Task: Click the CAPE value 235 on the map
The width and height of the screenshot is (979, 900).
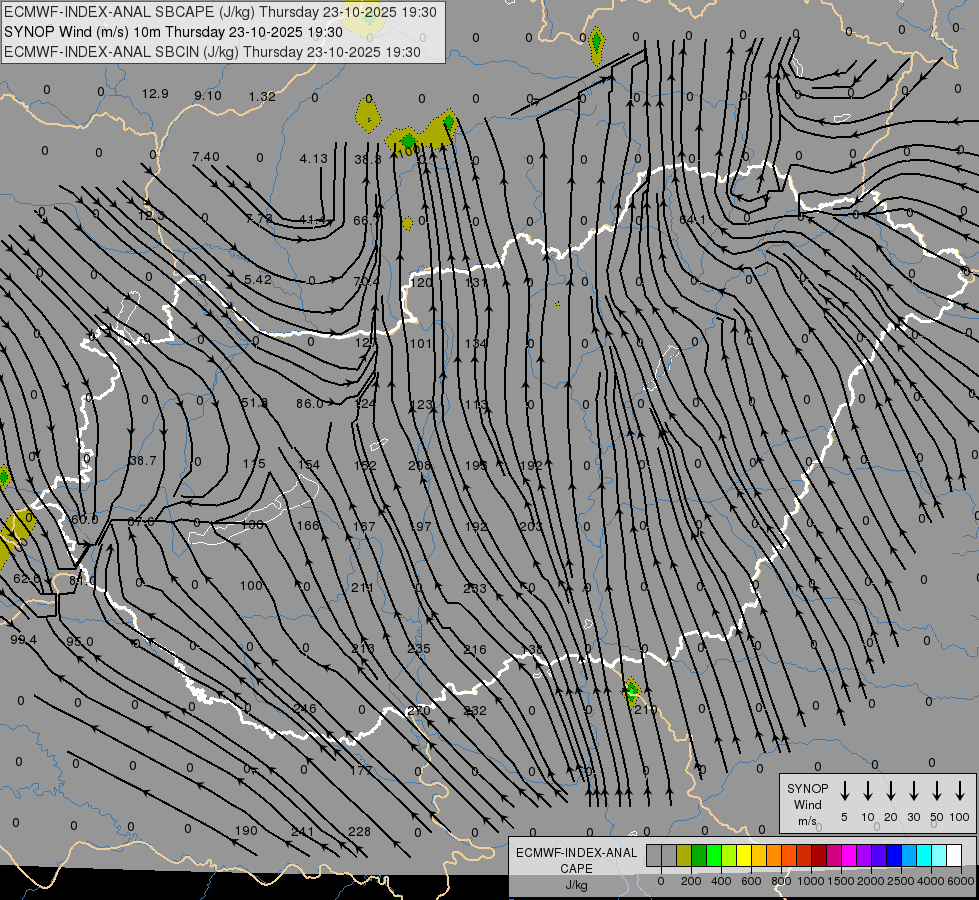Action: click(x=418, y=648)
